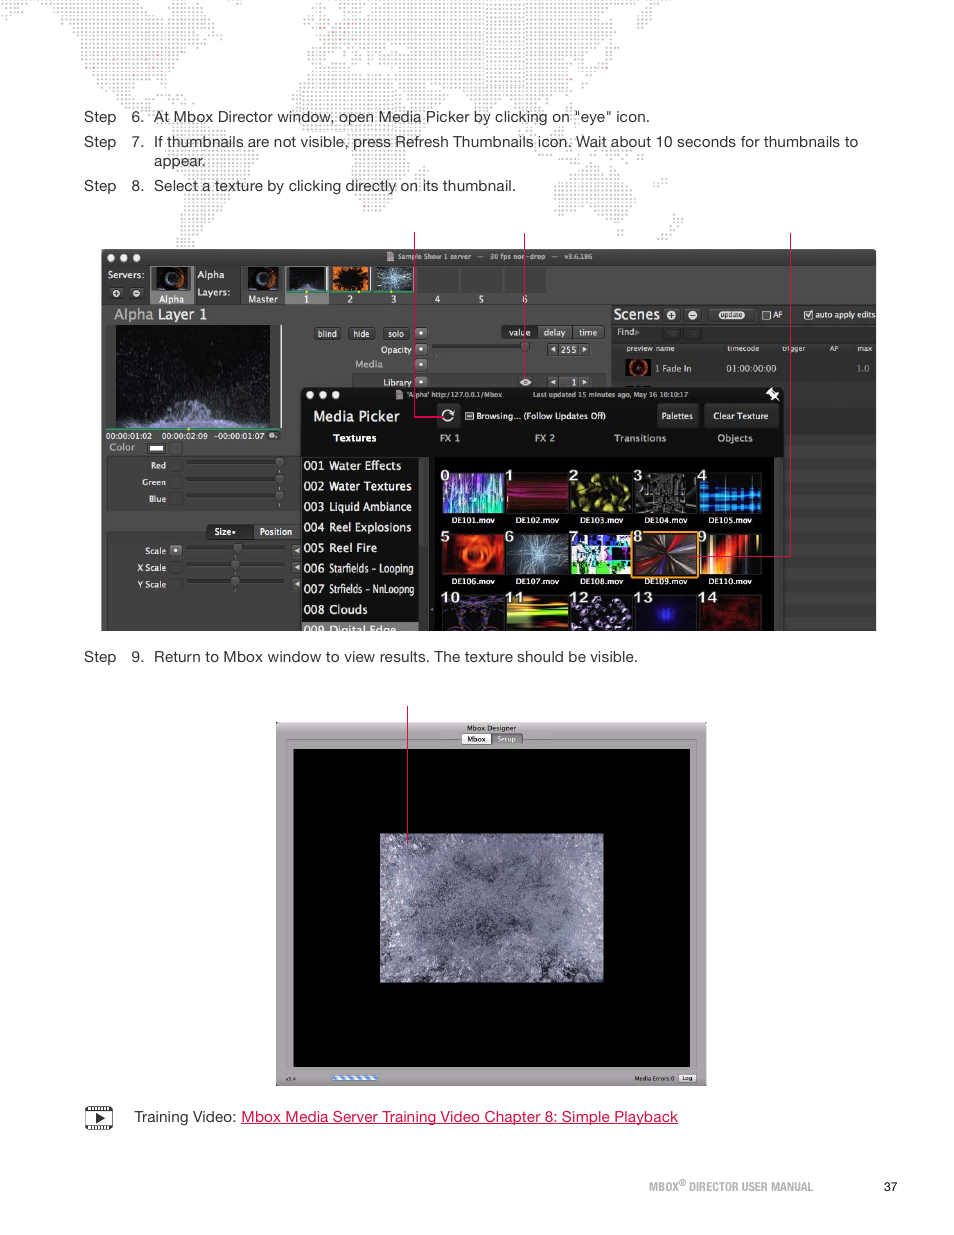Select 001 Water Effects folder

click(353, 466)
